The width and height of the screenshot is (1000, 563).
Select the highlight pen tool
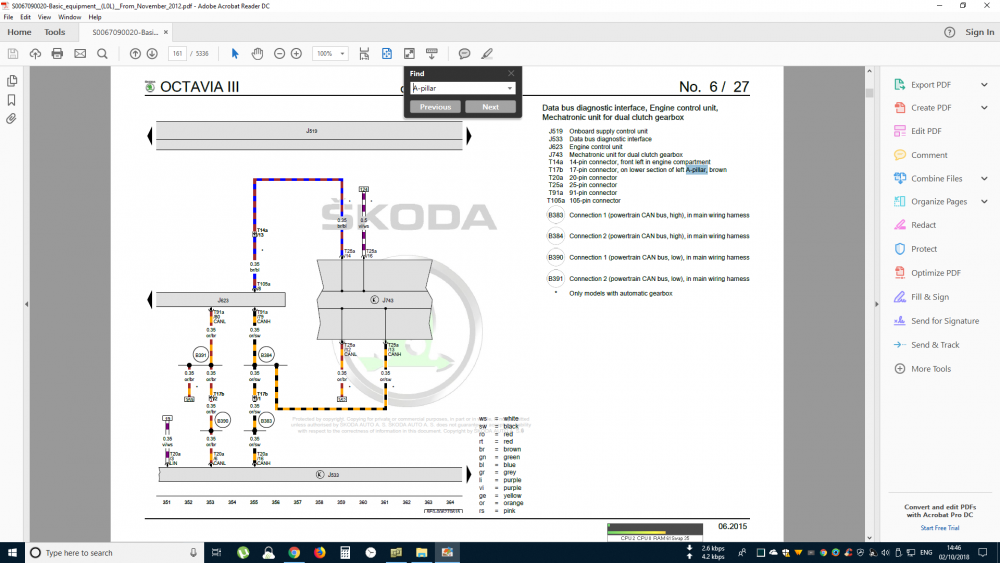pyautogui.click(x=487, y=54)
